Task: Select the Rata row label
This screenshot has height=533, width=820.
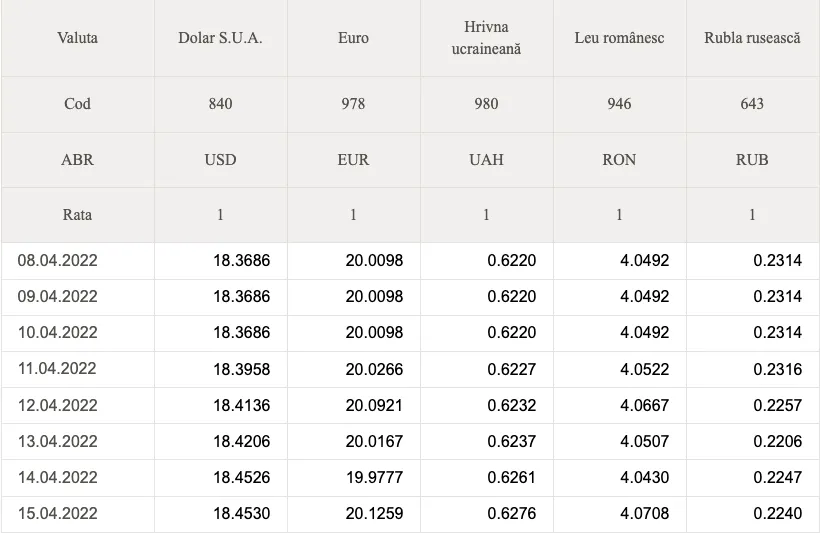Action: [x=77, y=214]
